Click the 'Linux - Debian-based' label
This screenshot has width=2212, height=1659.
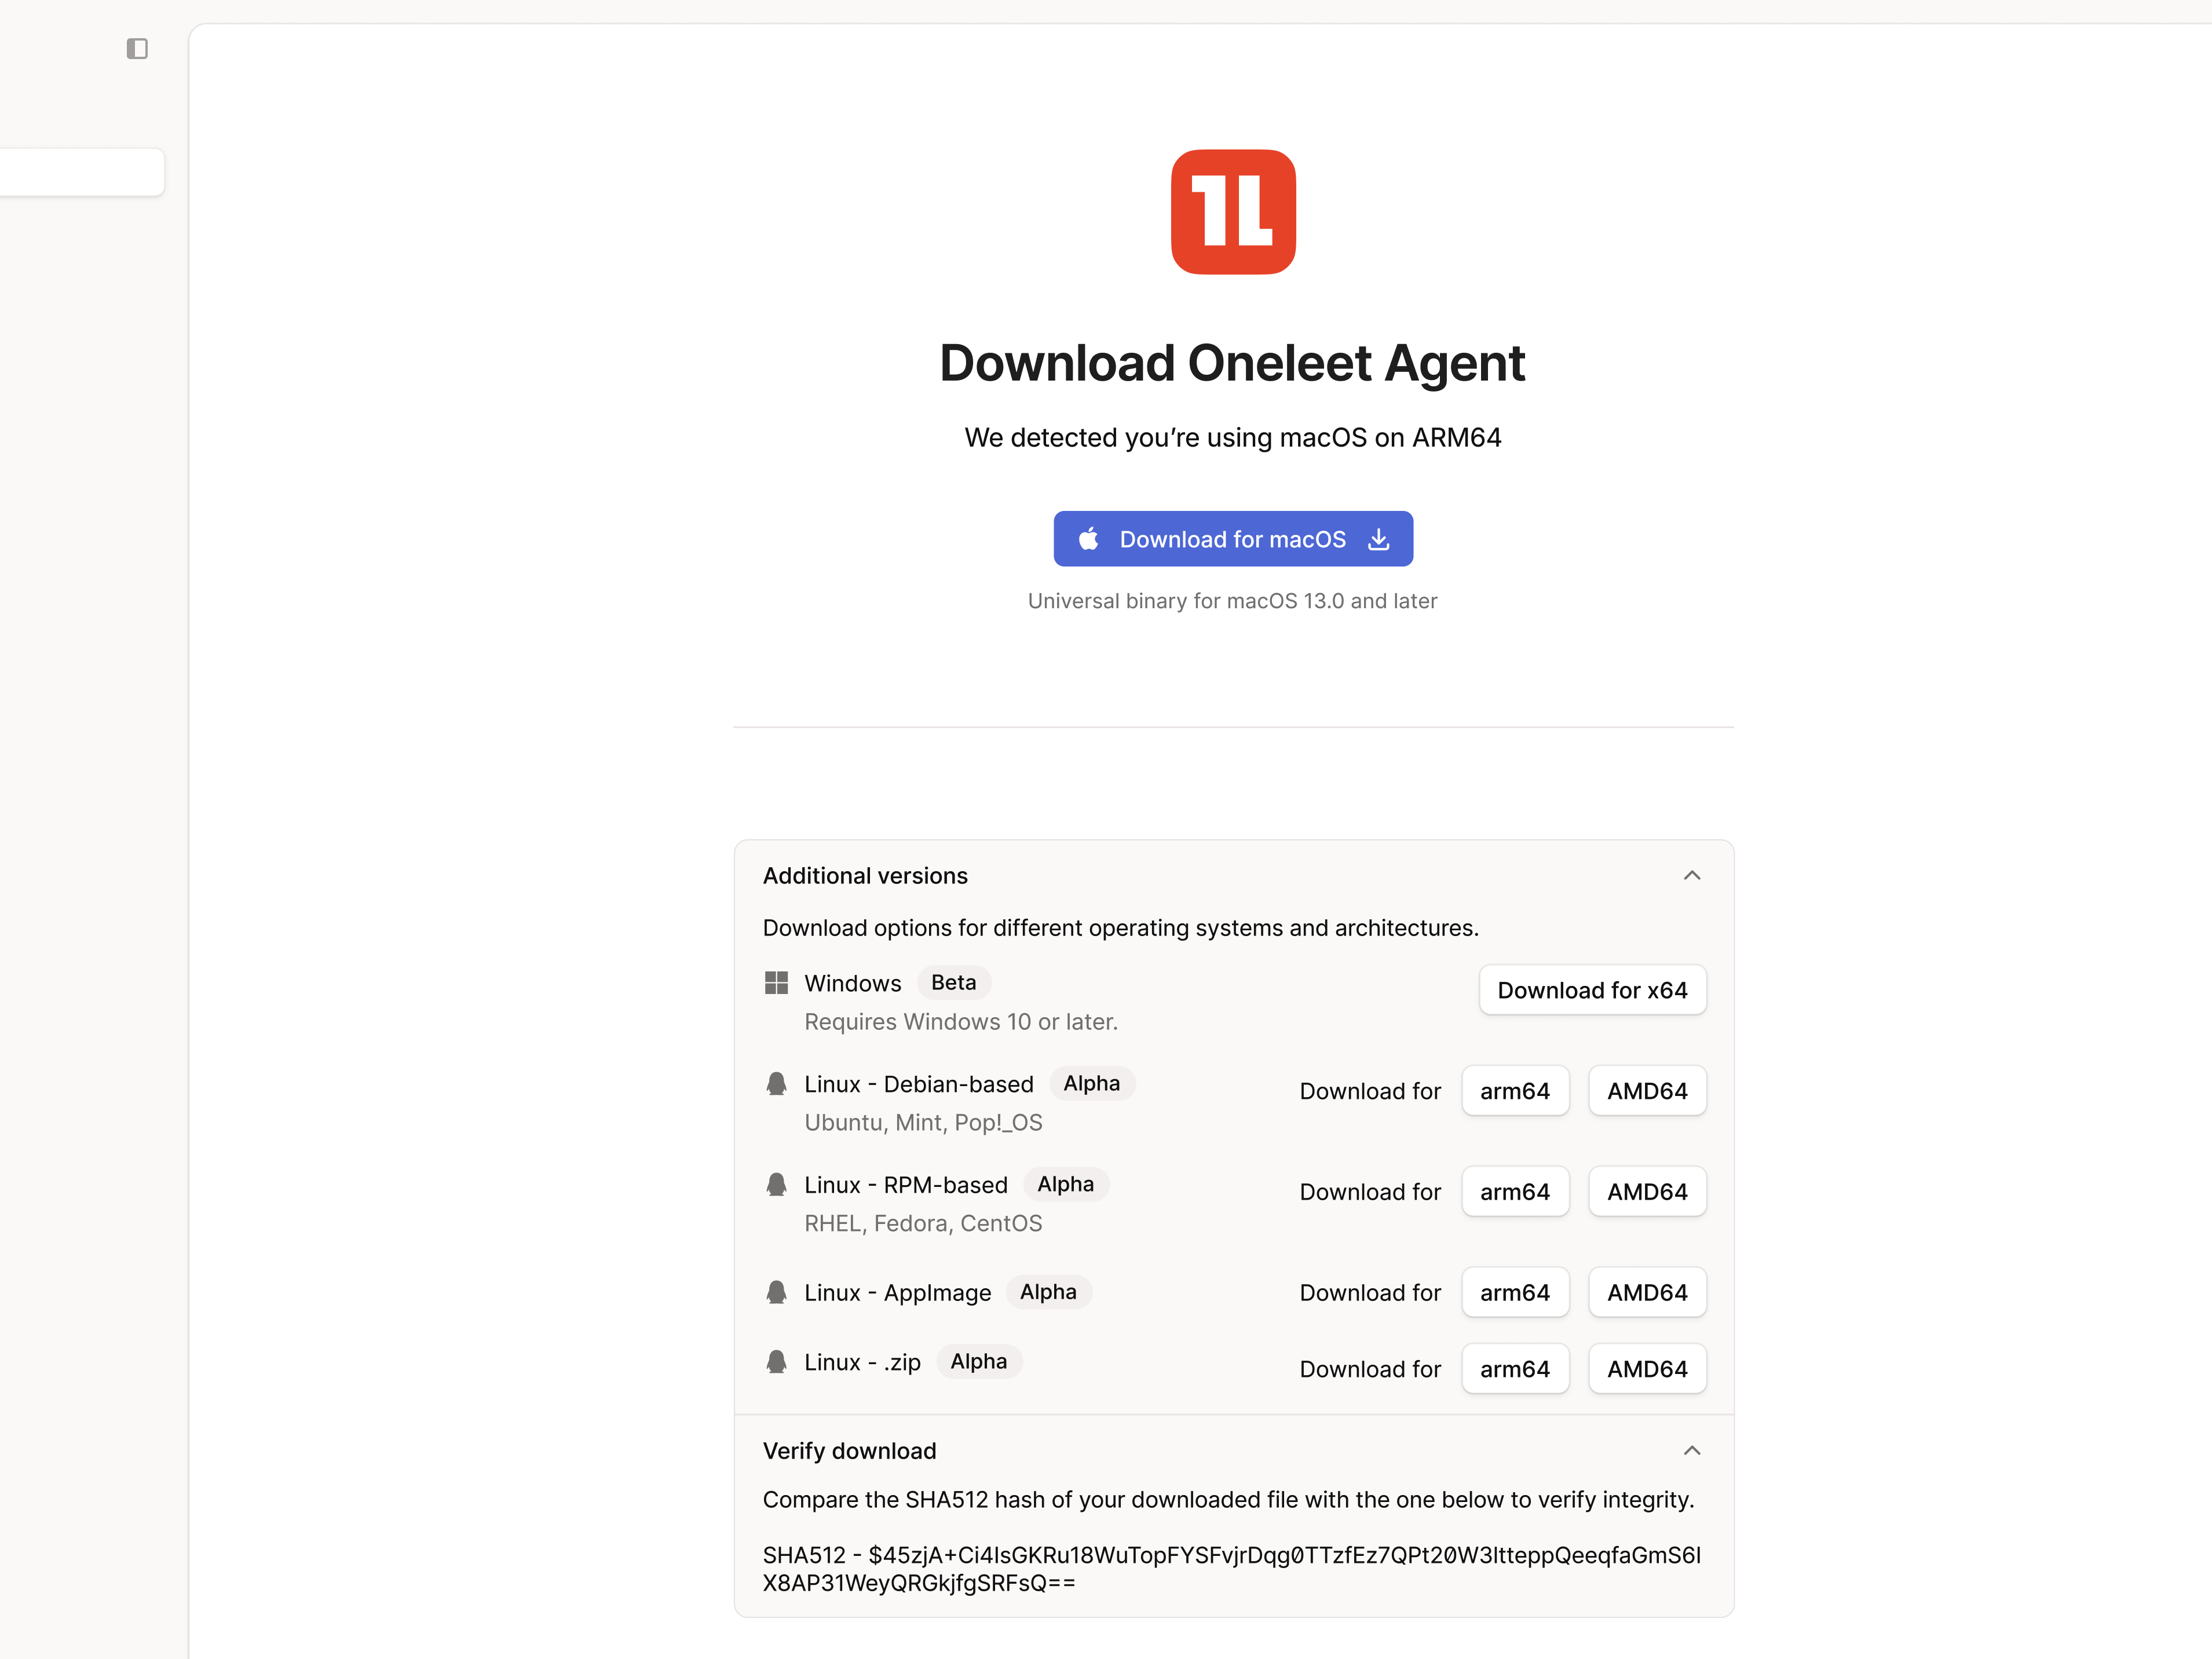pyautogui.click(x=919, y=1085)
